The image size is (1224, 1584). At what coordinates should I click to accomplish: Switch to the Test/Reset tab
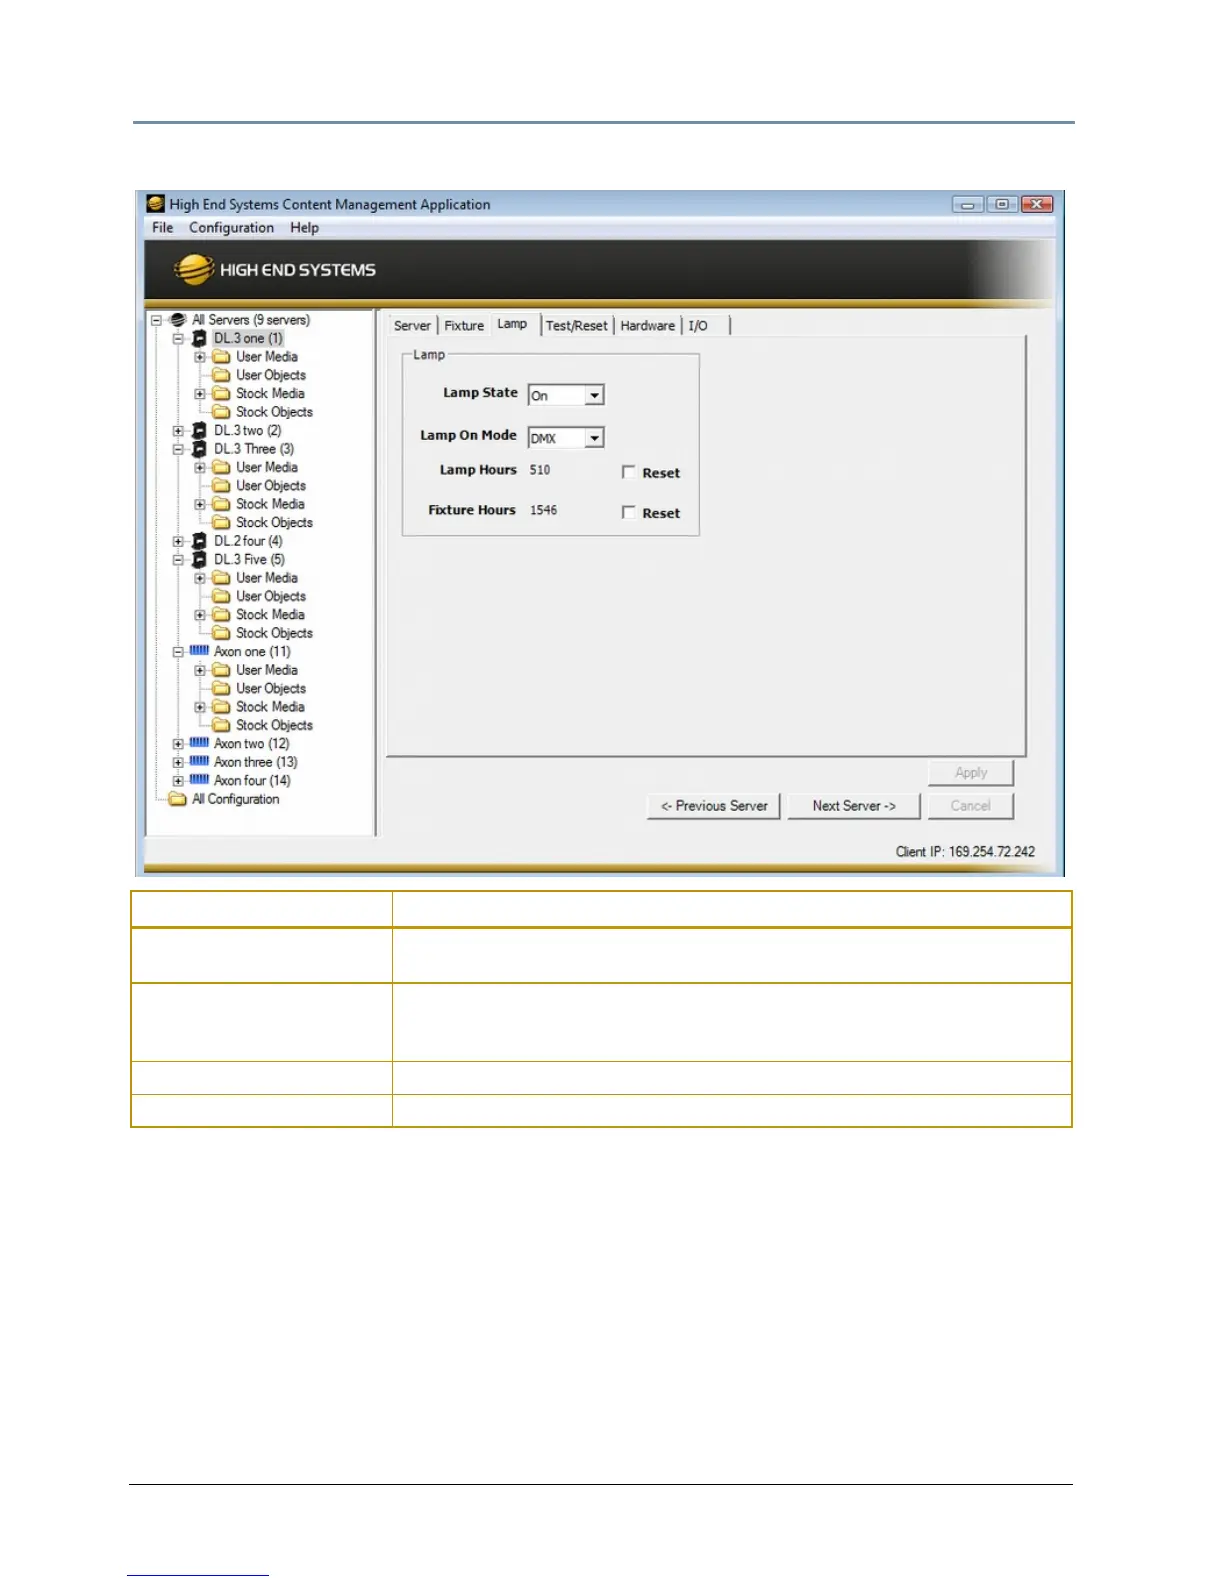coord(577,326)
